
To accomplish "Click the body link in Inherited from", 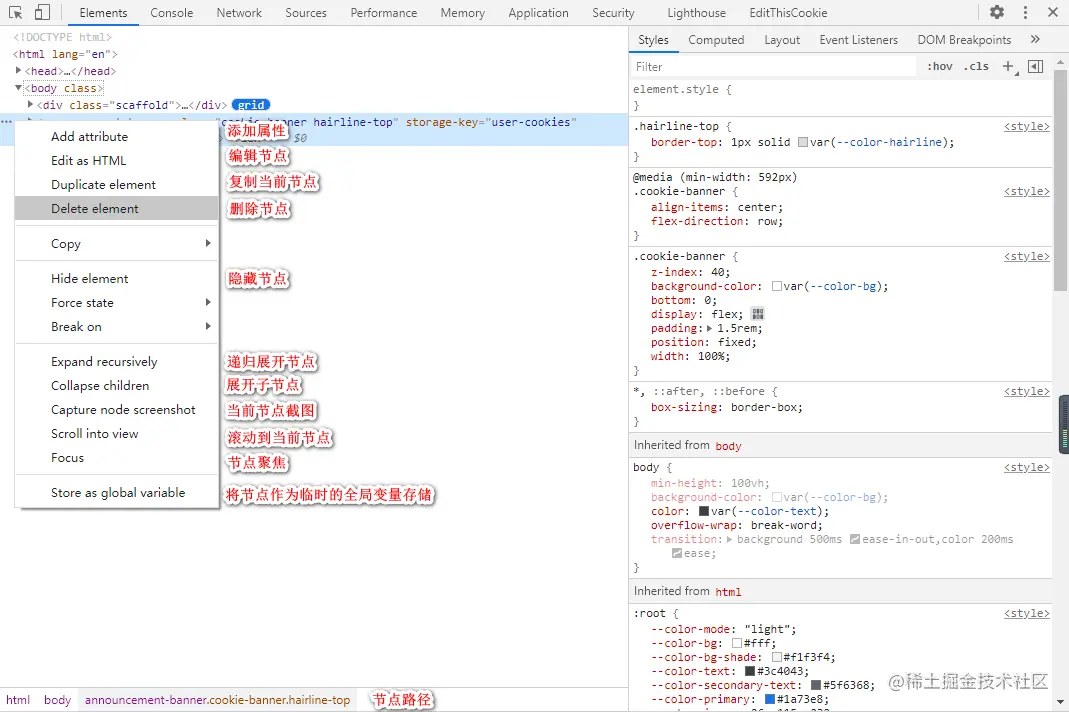I will [x=728, y=446].
